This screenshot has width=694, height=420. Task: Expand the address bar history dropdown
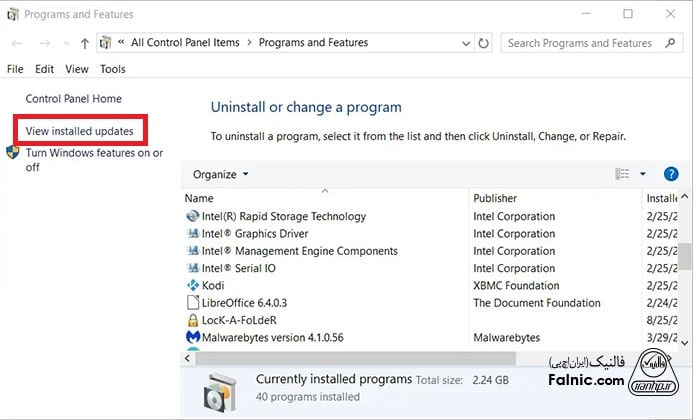pos(465,44)
